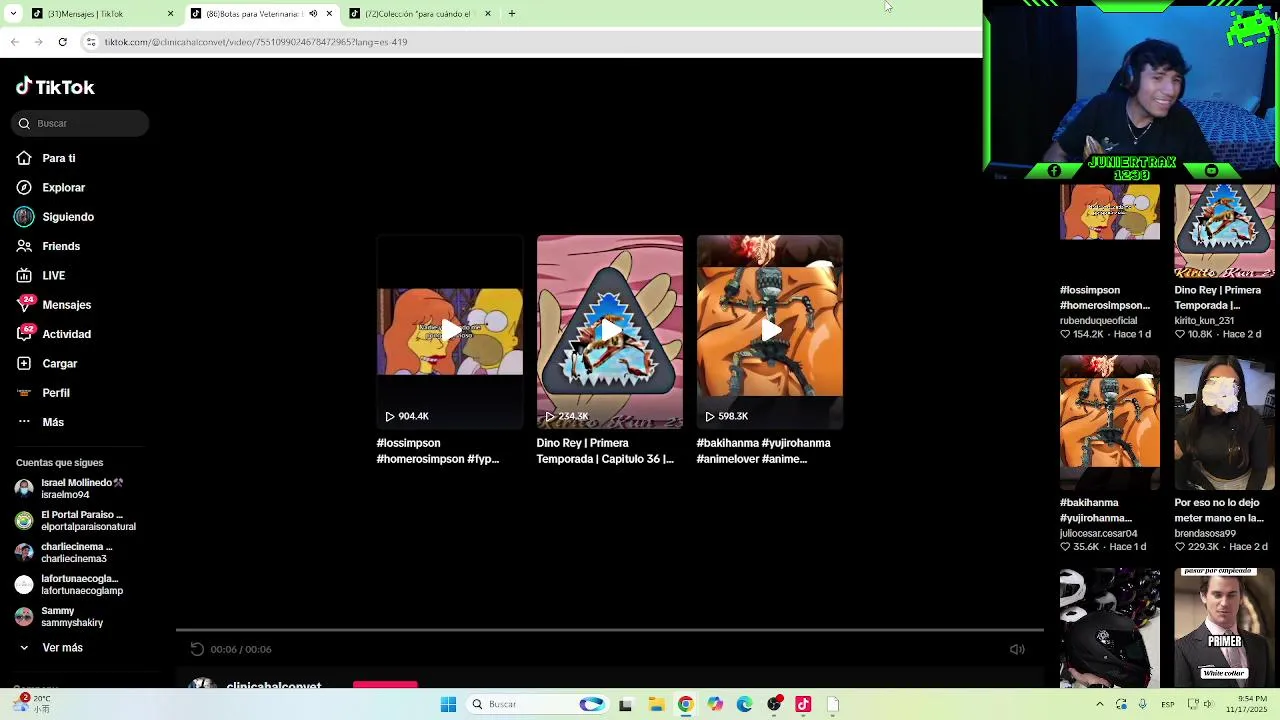Viewport: 1280px width, 720px height.
Task: Open Windows Start menu
Action: click(448, 704)
